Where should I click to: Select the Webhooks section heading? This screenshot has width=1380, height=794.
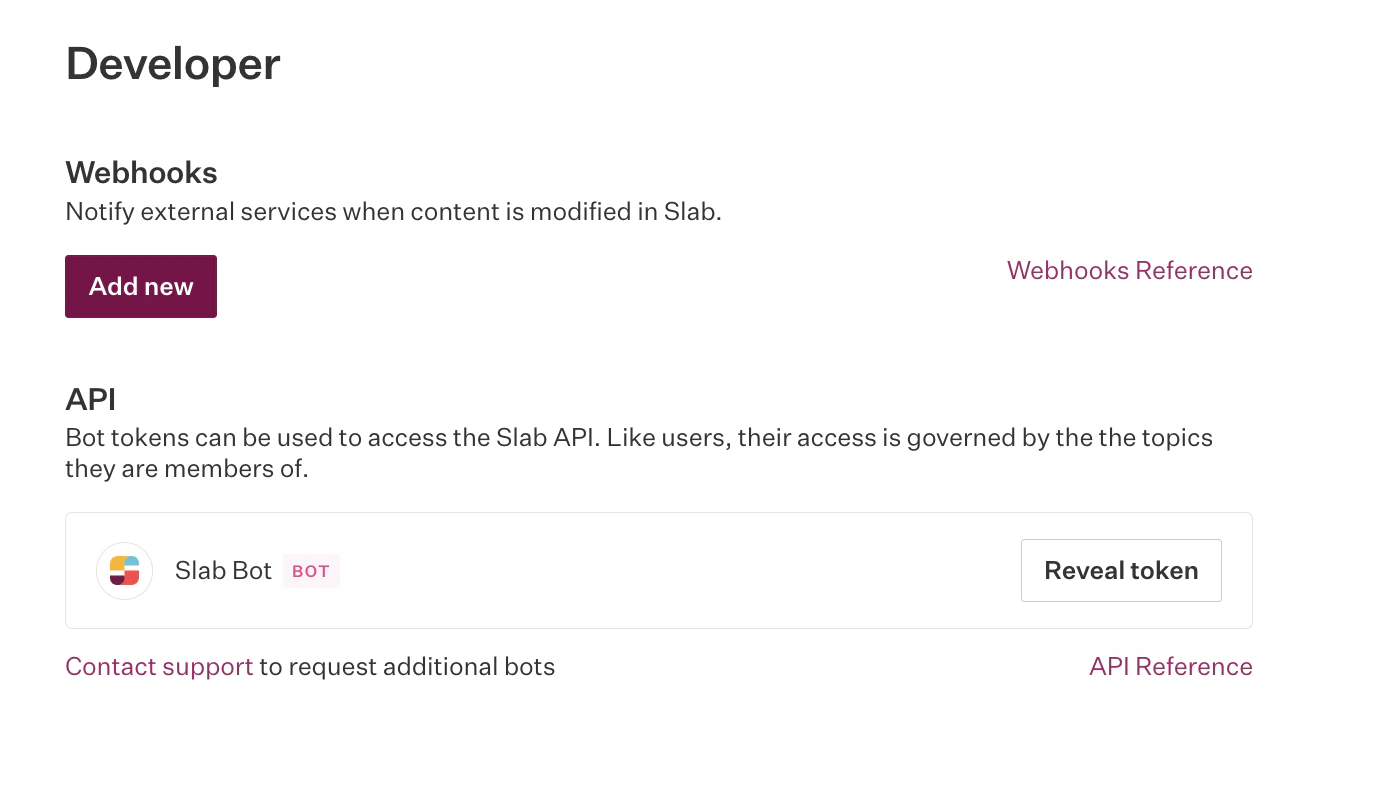141,172
